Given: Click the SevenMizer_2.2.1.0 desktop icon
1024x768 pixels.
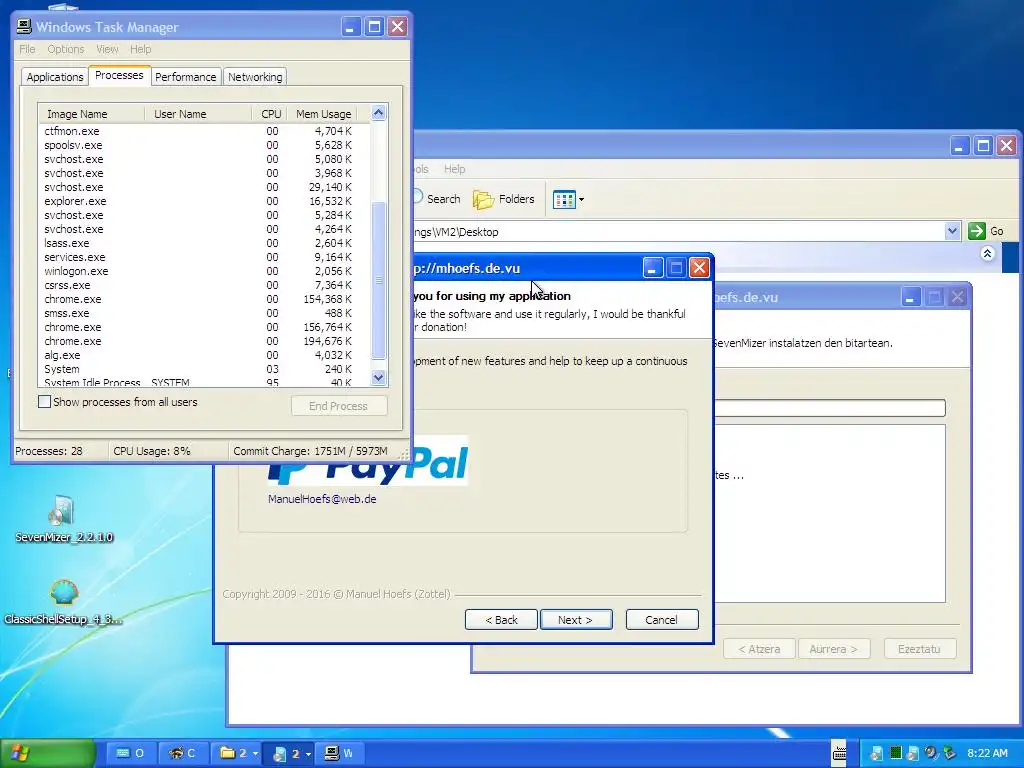Looking at the screenshot, I should point(63,519).
